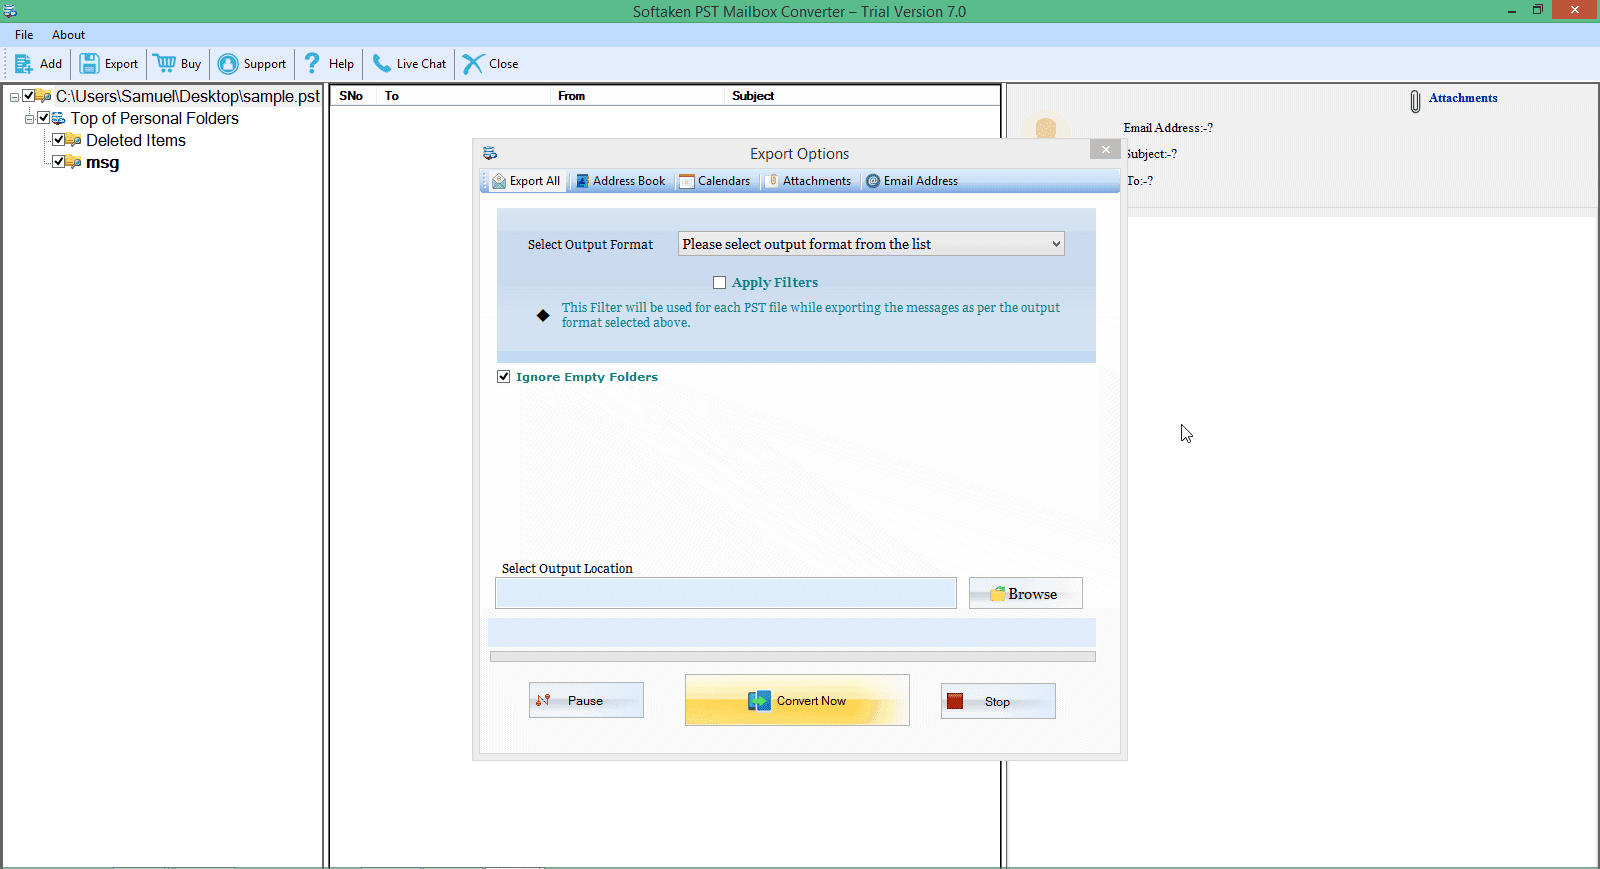The width and height of the screenshot is (1600, 869).
Task: Click the Attachments link in preview pane
Action: [x=1463, y=98]
